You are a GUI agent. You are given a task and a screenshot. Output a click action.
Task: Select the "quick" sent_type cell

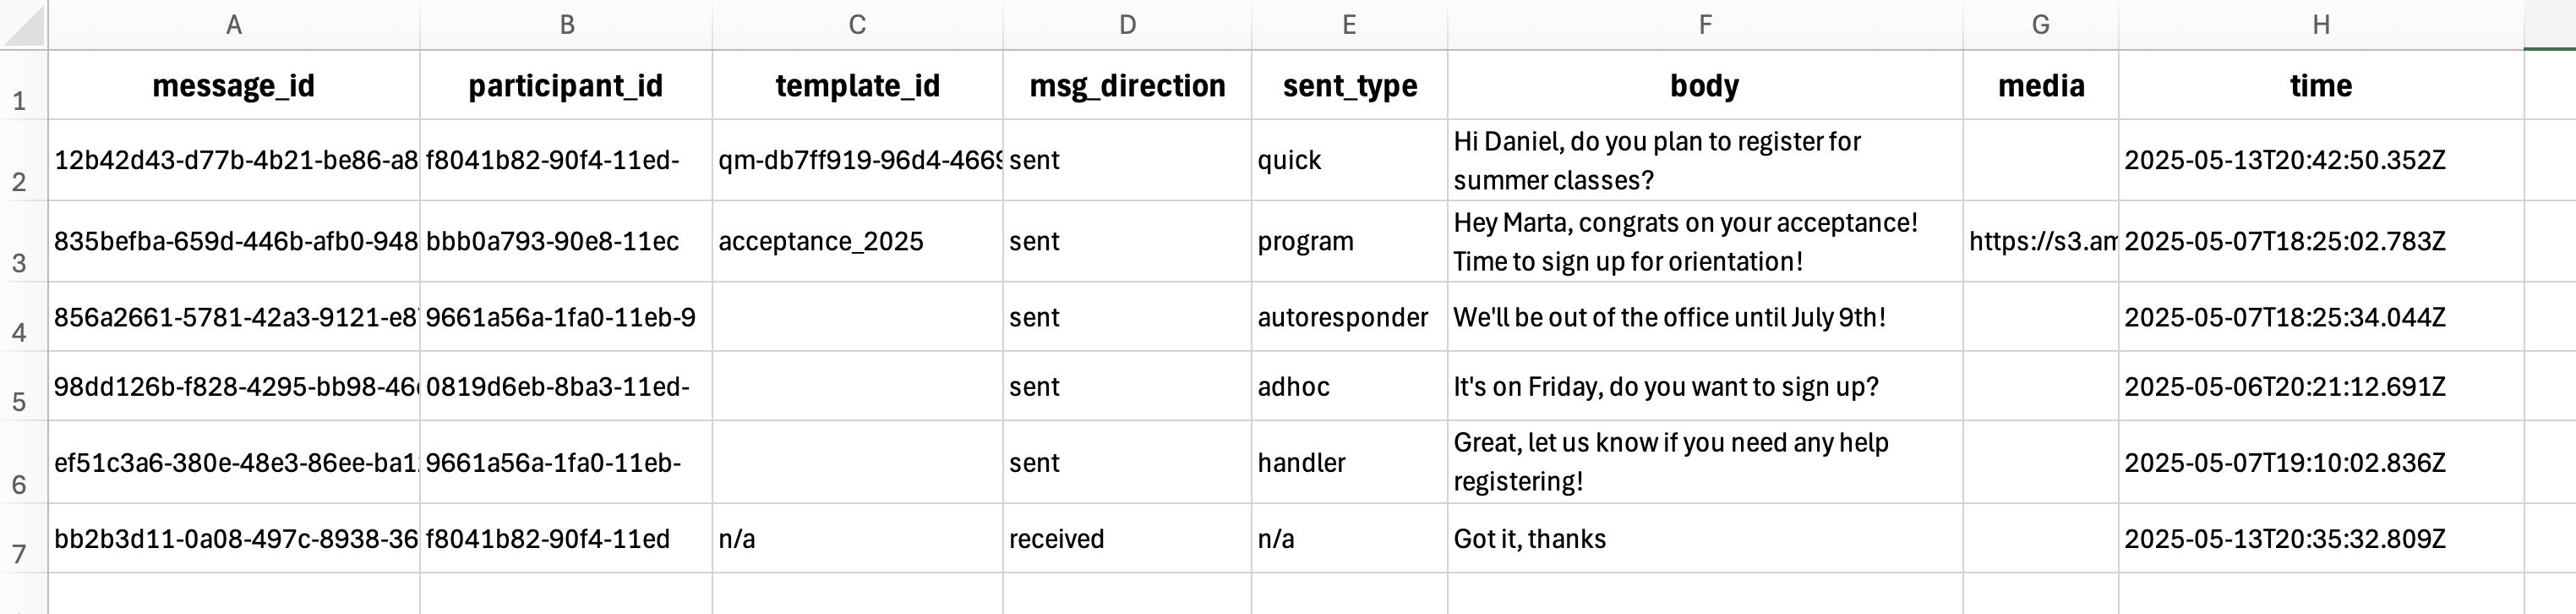[x=1348, y=161]
